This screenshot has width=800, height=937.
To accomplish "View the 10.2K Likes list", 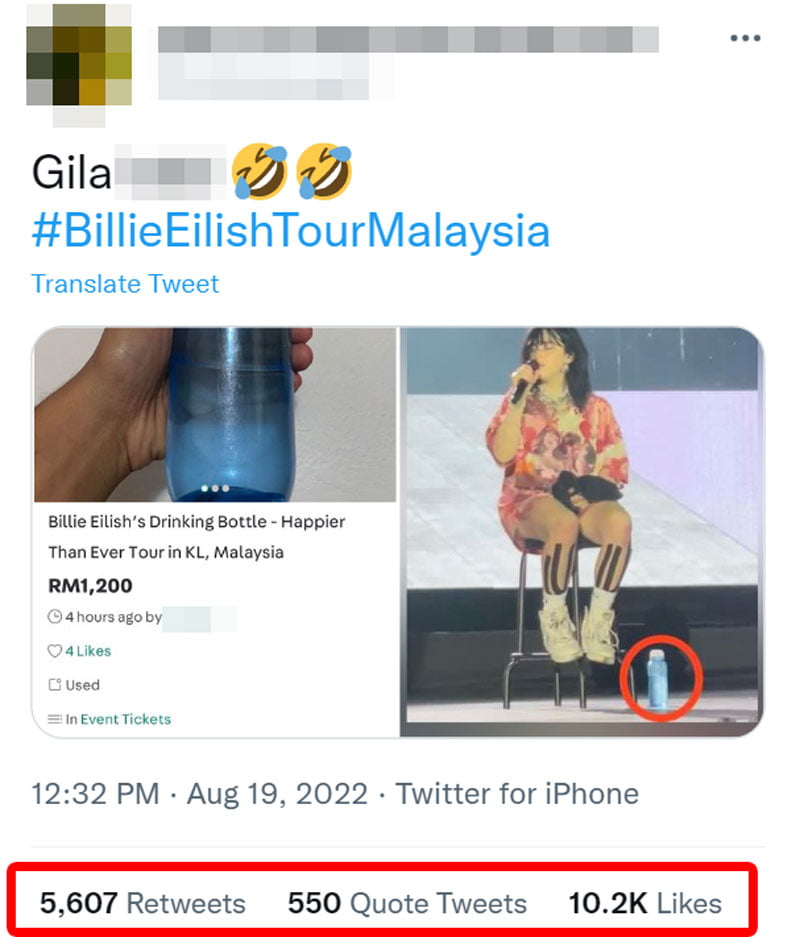I will (645, 903).
